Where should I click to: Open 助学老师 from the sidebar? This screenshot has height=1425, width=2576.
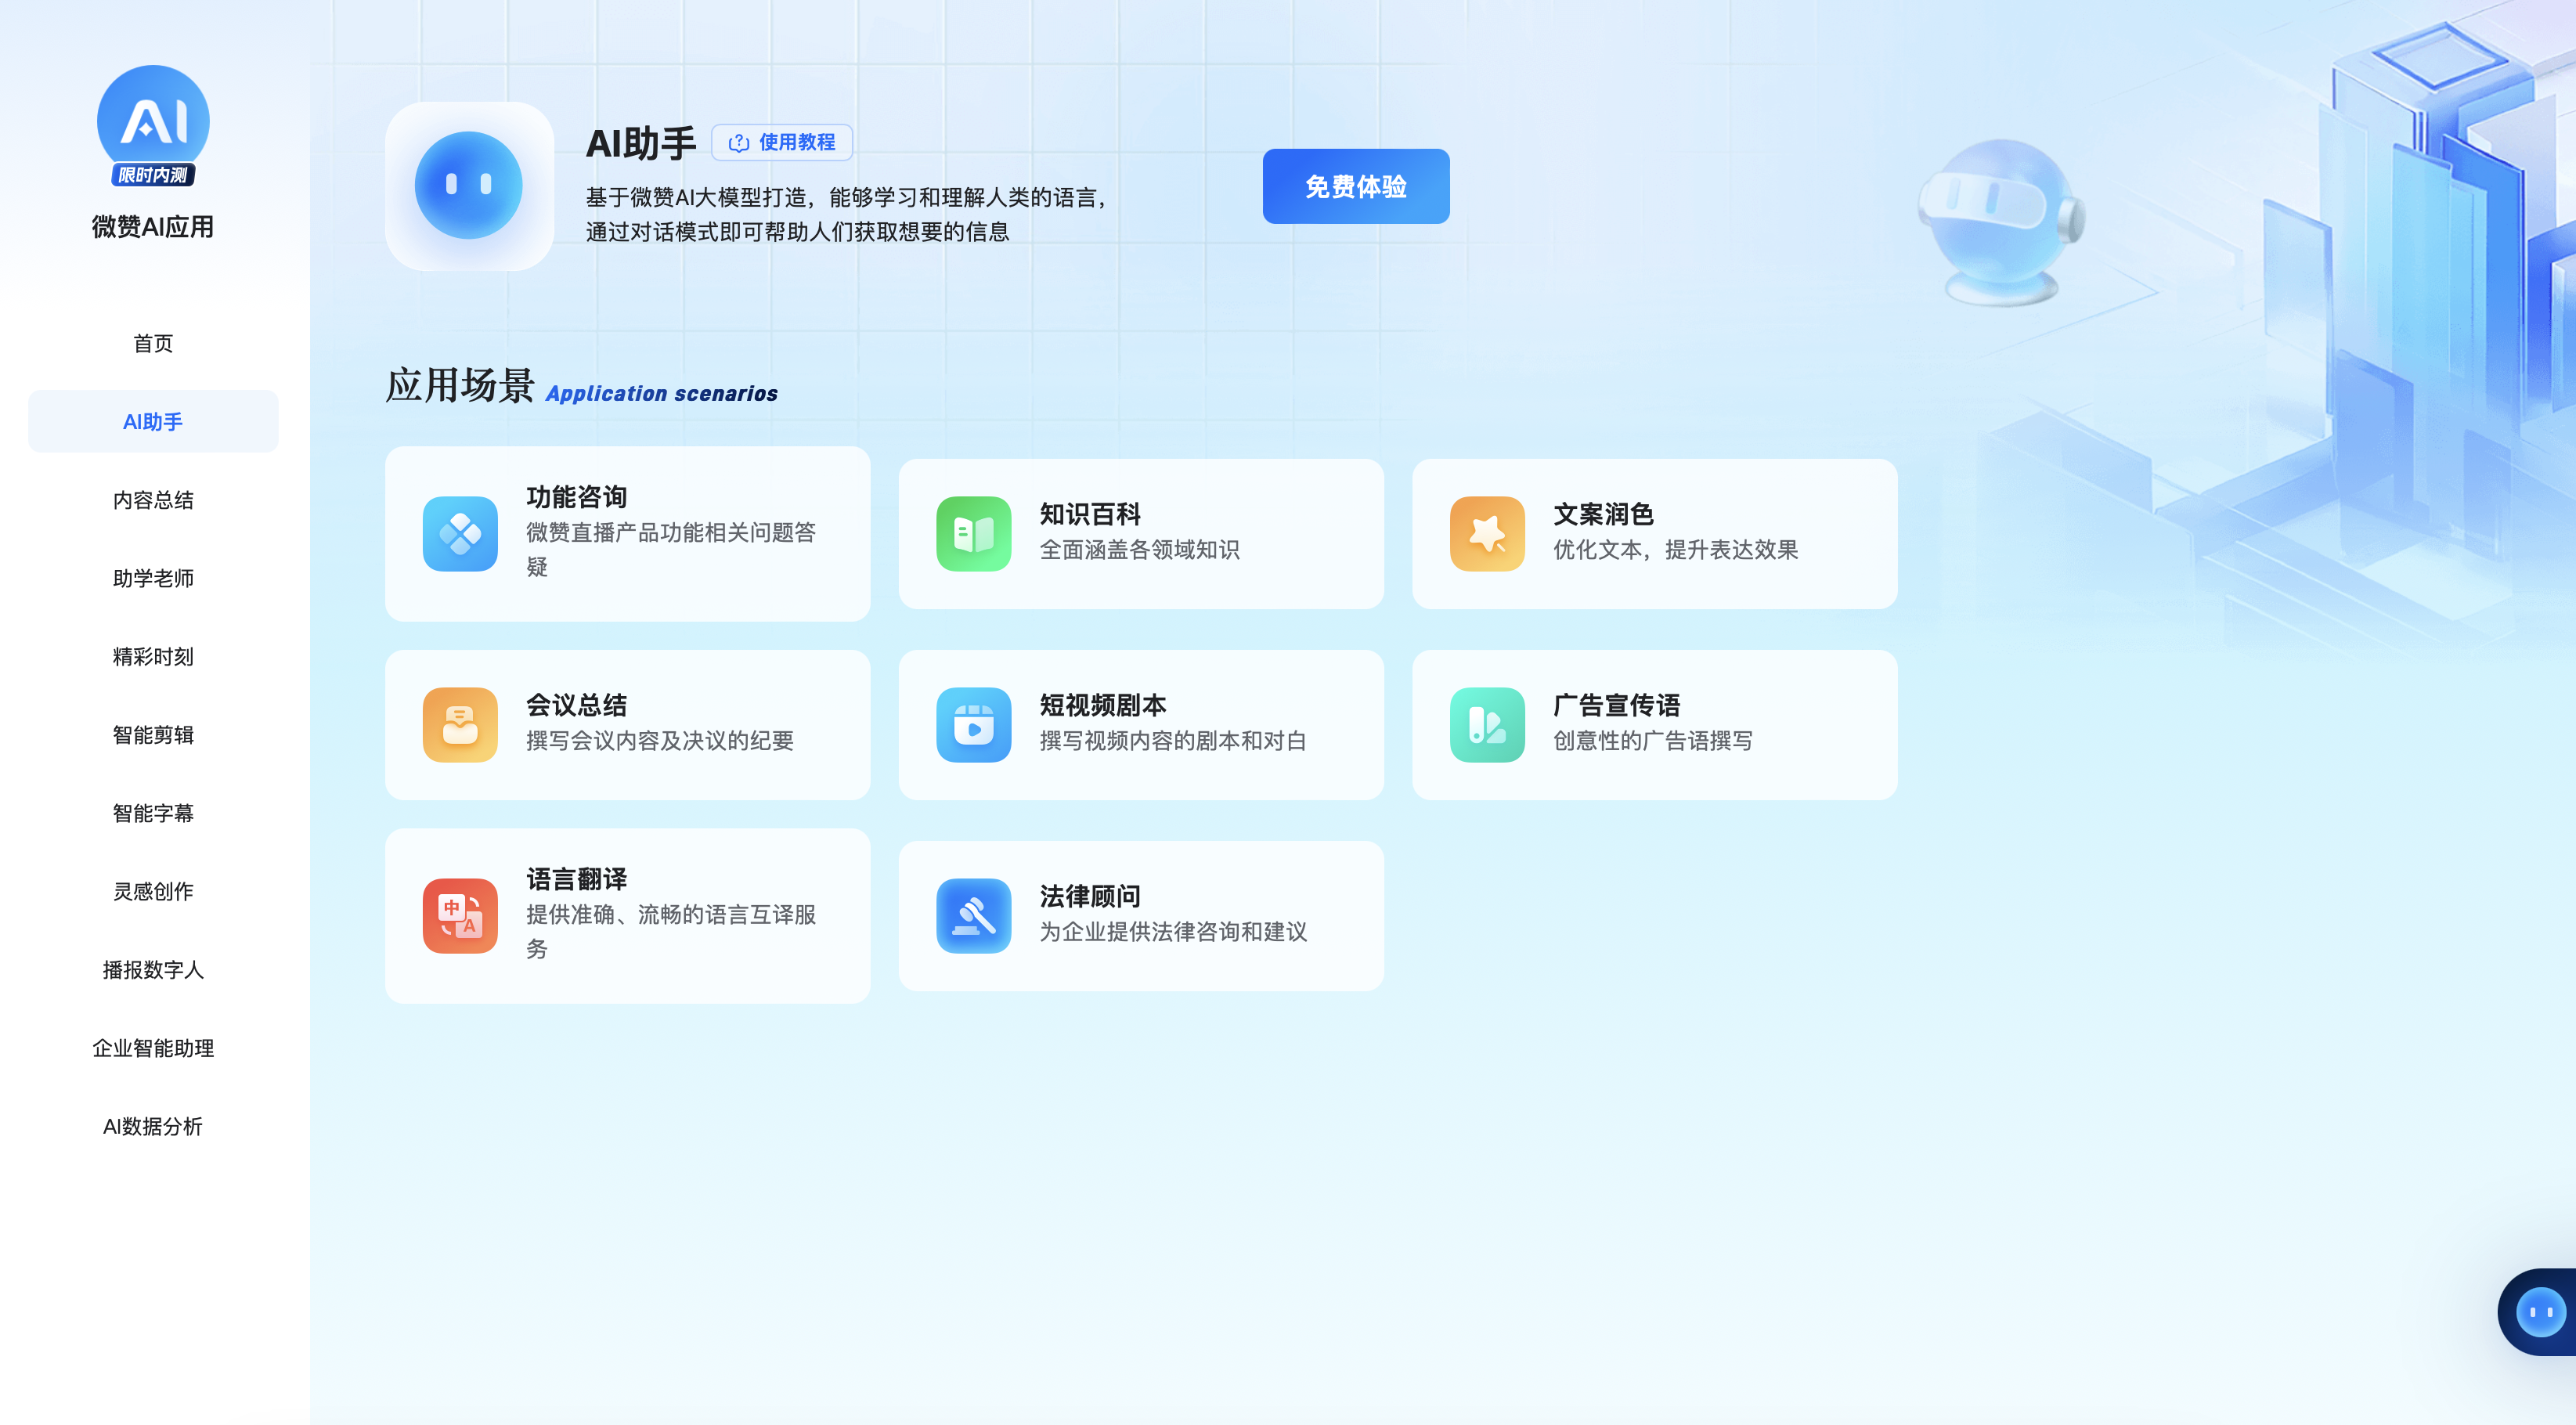pyautogui.click(x=153, y=578)
